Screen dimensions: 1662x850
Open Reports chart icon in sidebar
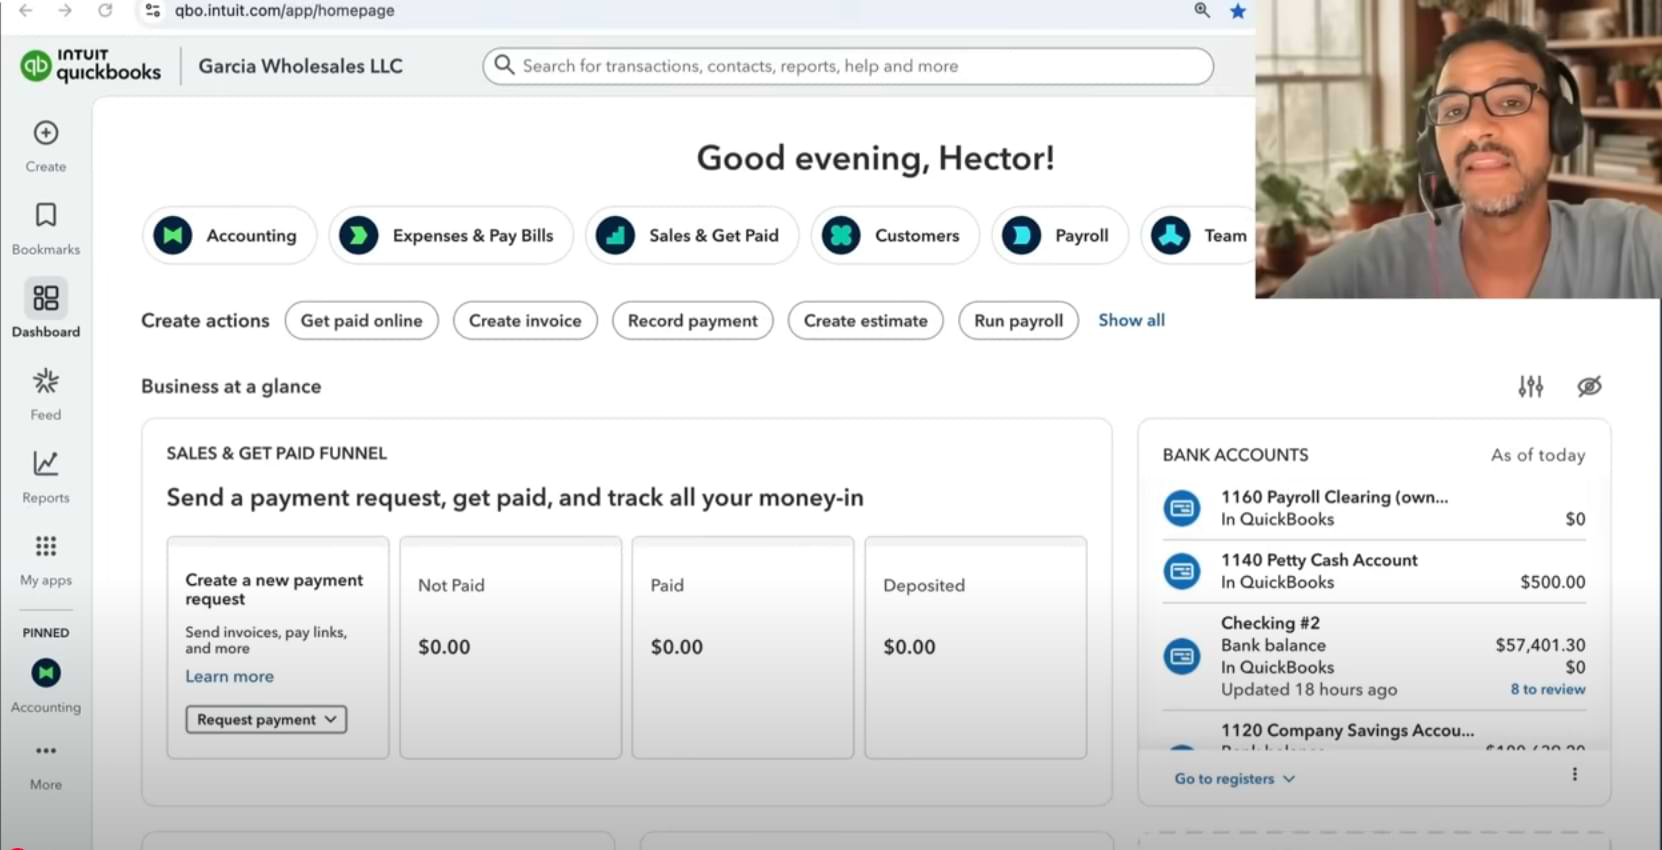tap(46, 463)
